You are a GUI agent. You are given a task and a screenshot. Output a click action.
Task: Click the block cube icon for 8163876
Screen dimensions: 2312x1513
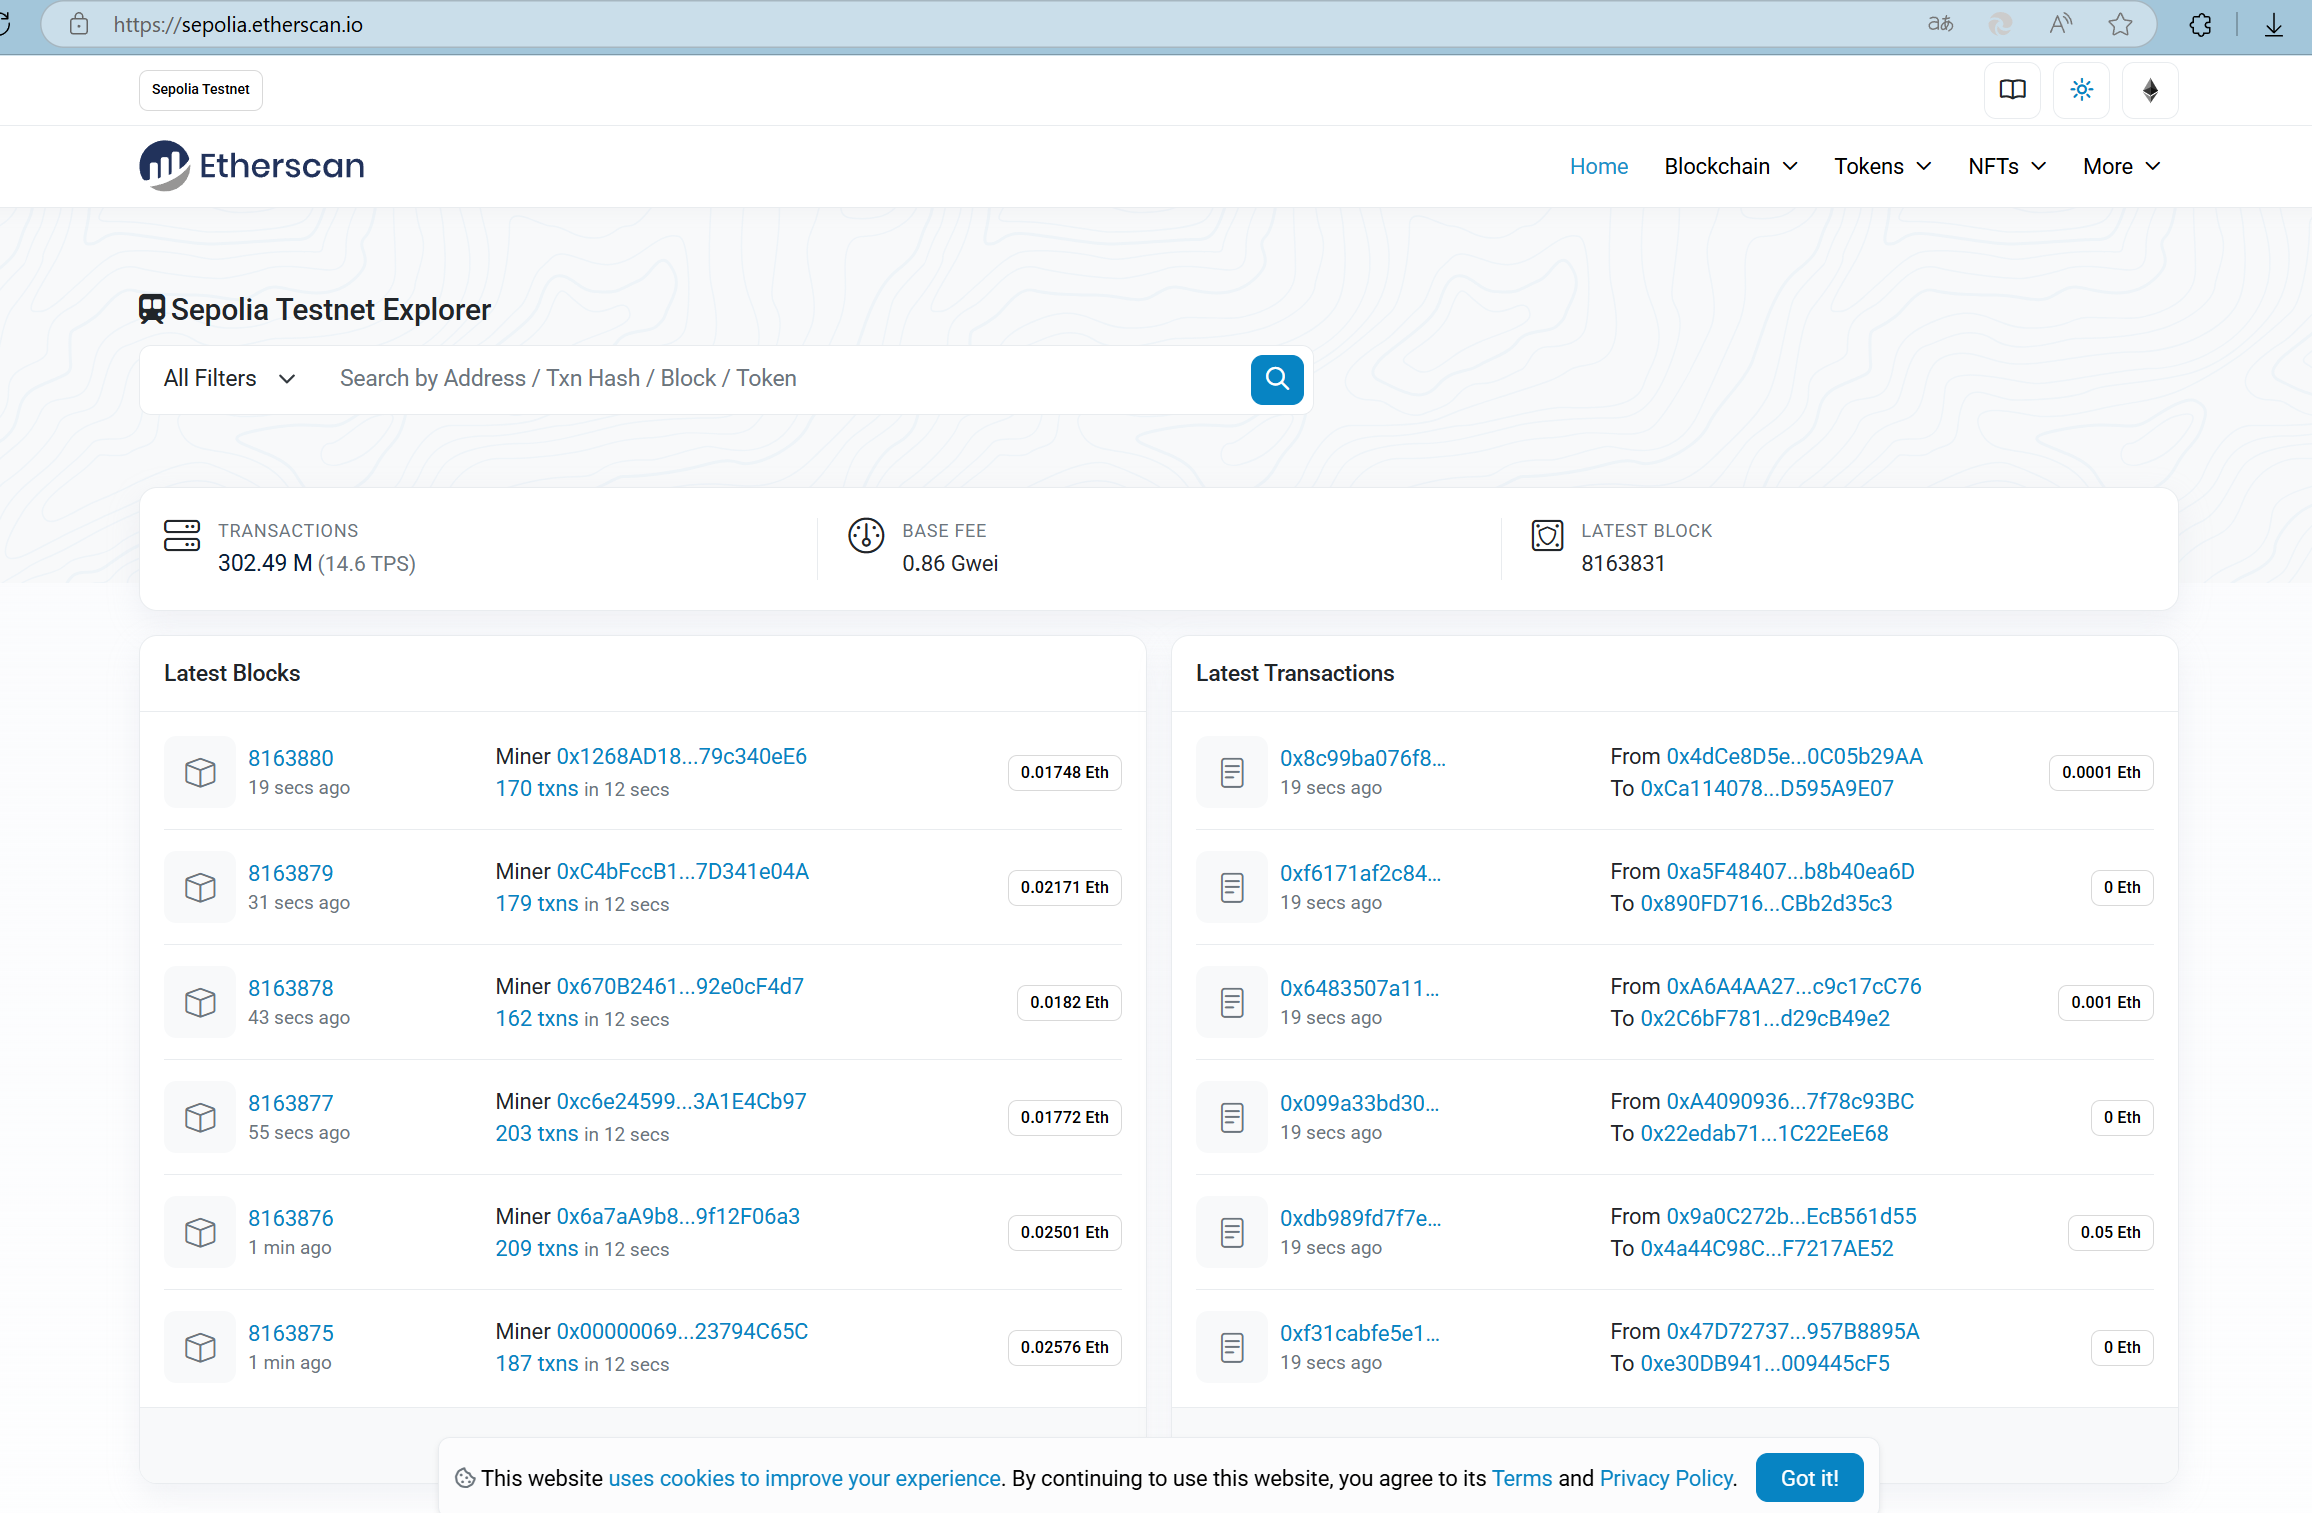pyautogui.click(x=200, y=1232)
